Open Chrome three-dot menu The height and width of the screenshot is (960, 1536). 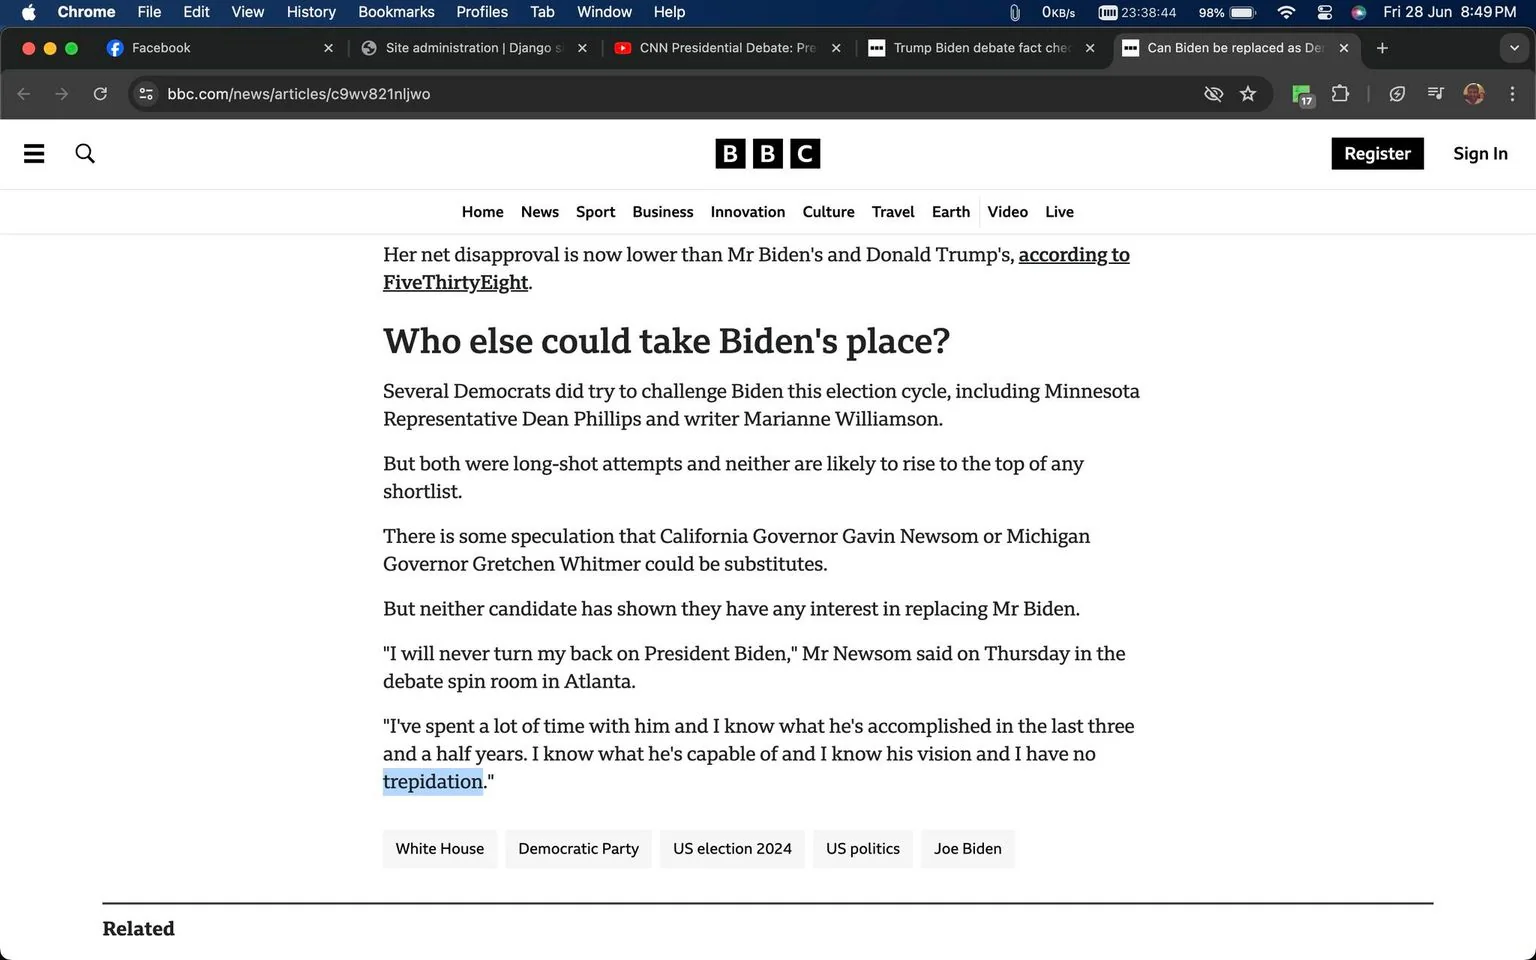tap(1512, 93)
